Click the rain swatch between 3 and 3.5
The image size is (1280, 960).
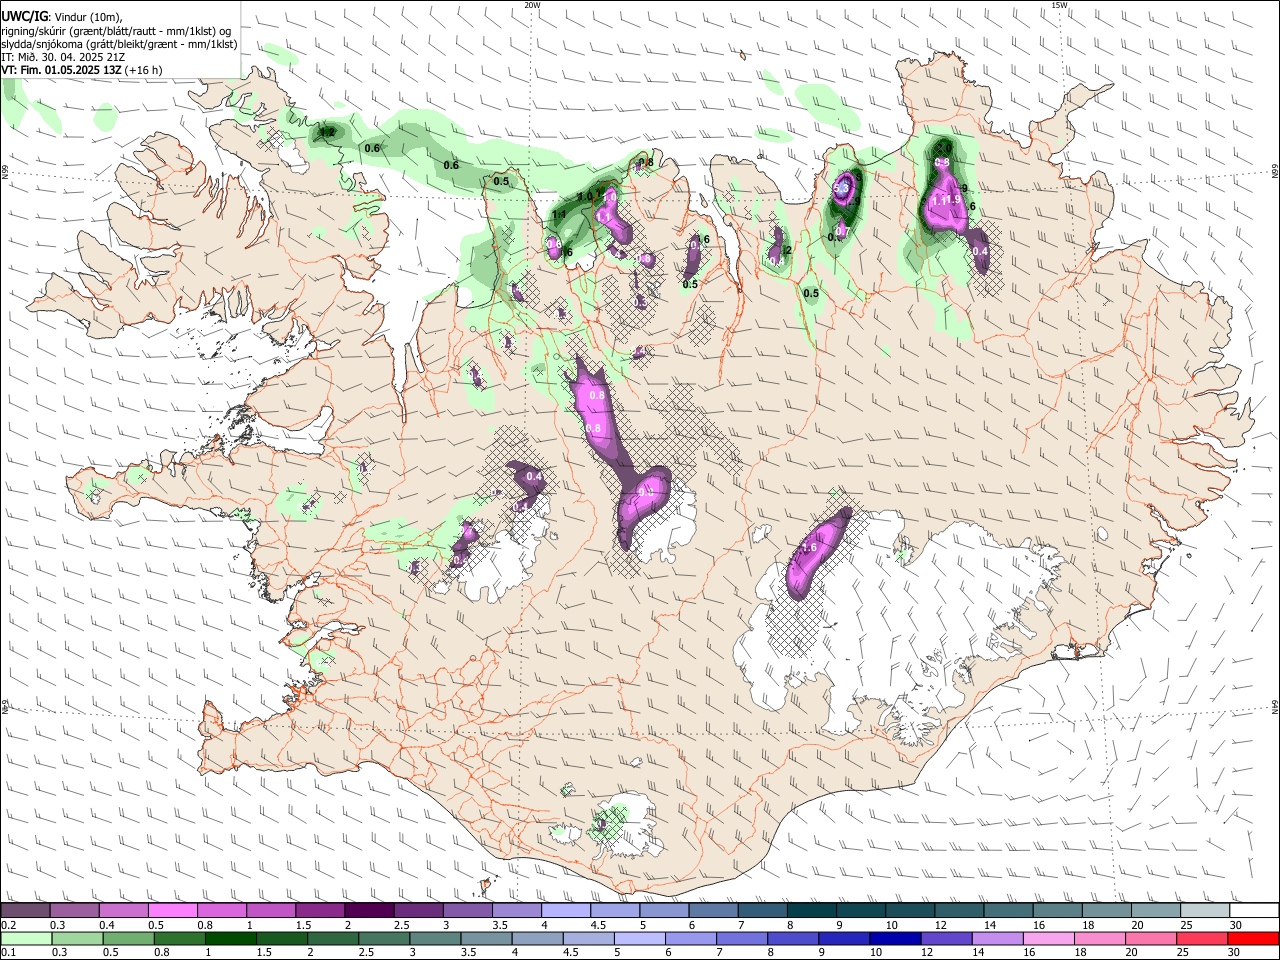(x=434, y=938)
